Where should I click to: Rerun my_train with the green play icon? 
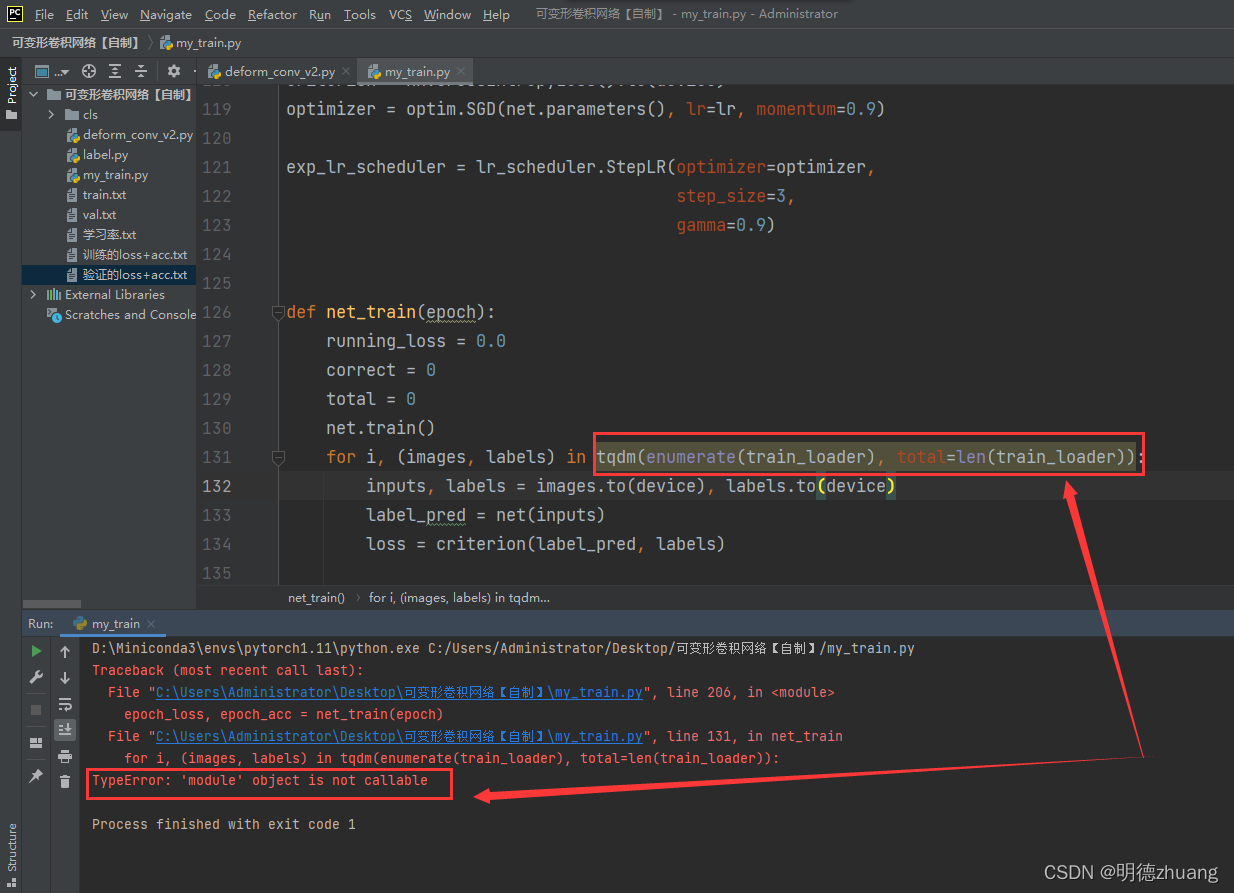click(37, 651)
